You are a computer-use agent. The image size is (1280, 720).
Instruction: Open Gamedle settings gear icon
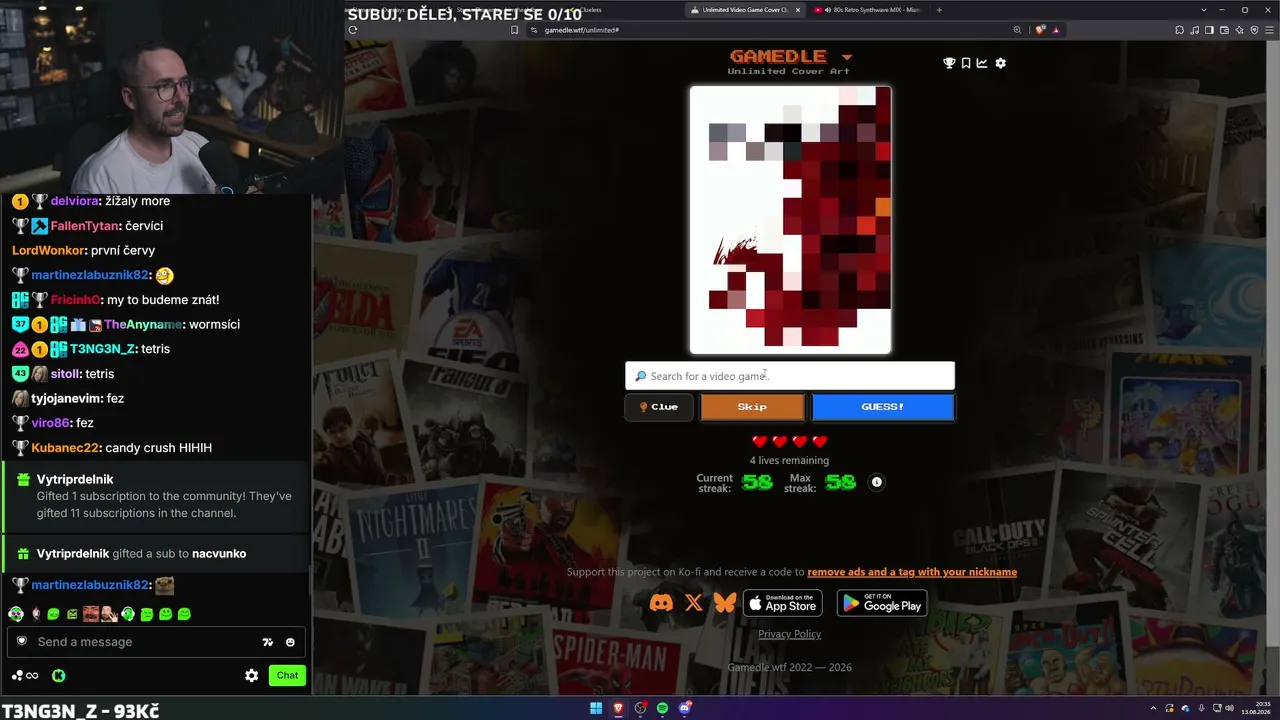[1000, 63]
